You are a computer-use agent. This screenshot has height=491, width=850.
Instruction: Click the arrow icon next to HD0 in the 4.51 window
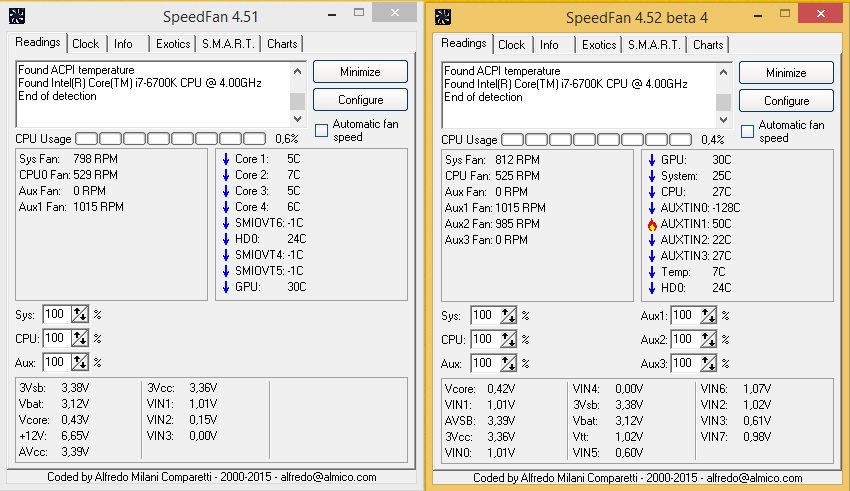(226, 239)
